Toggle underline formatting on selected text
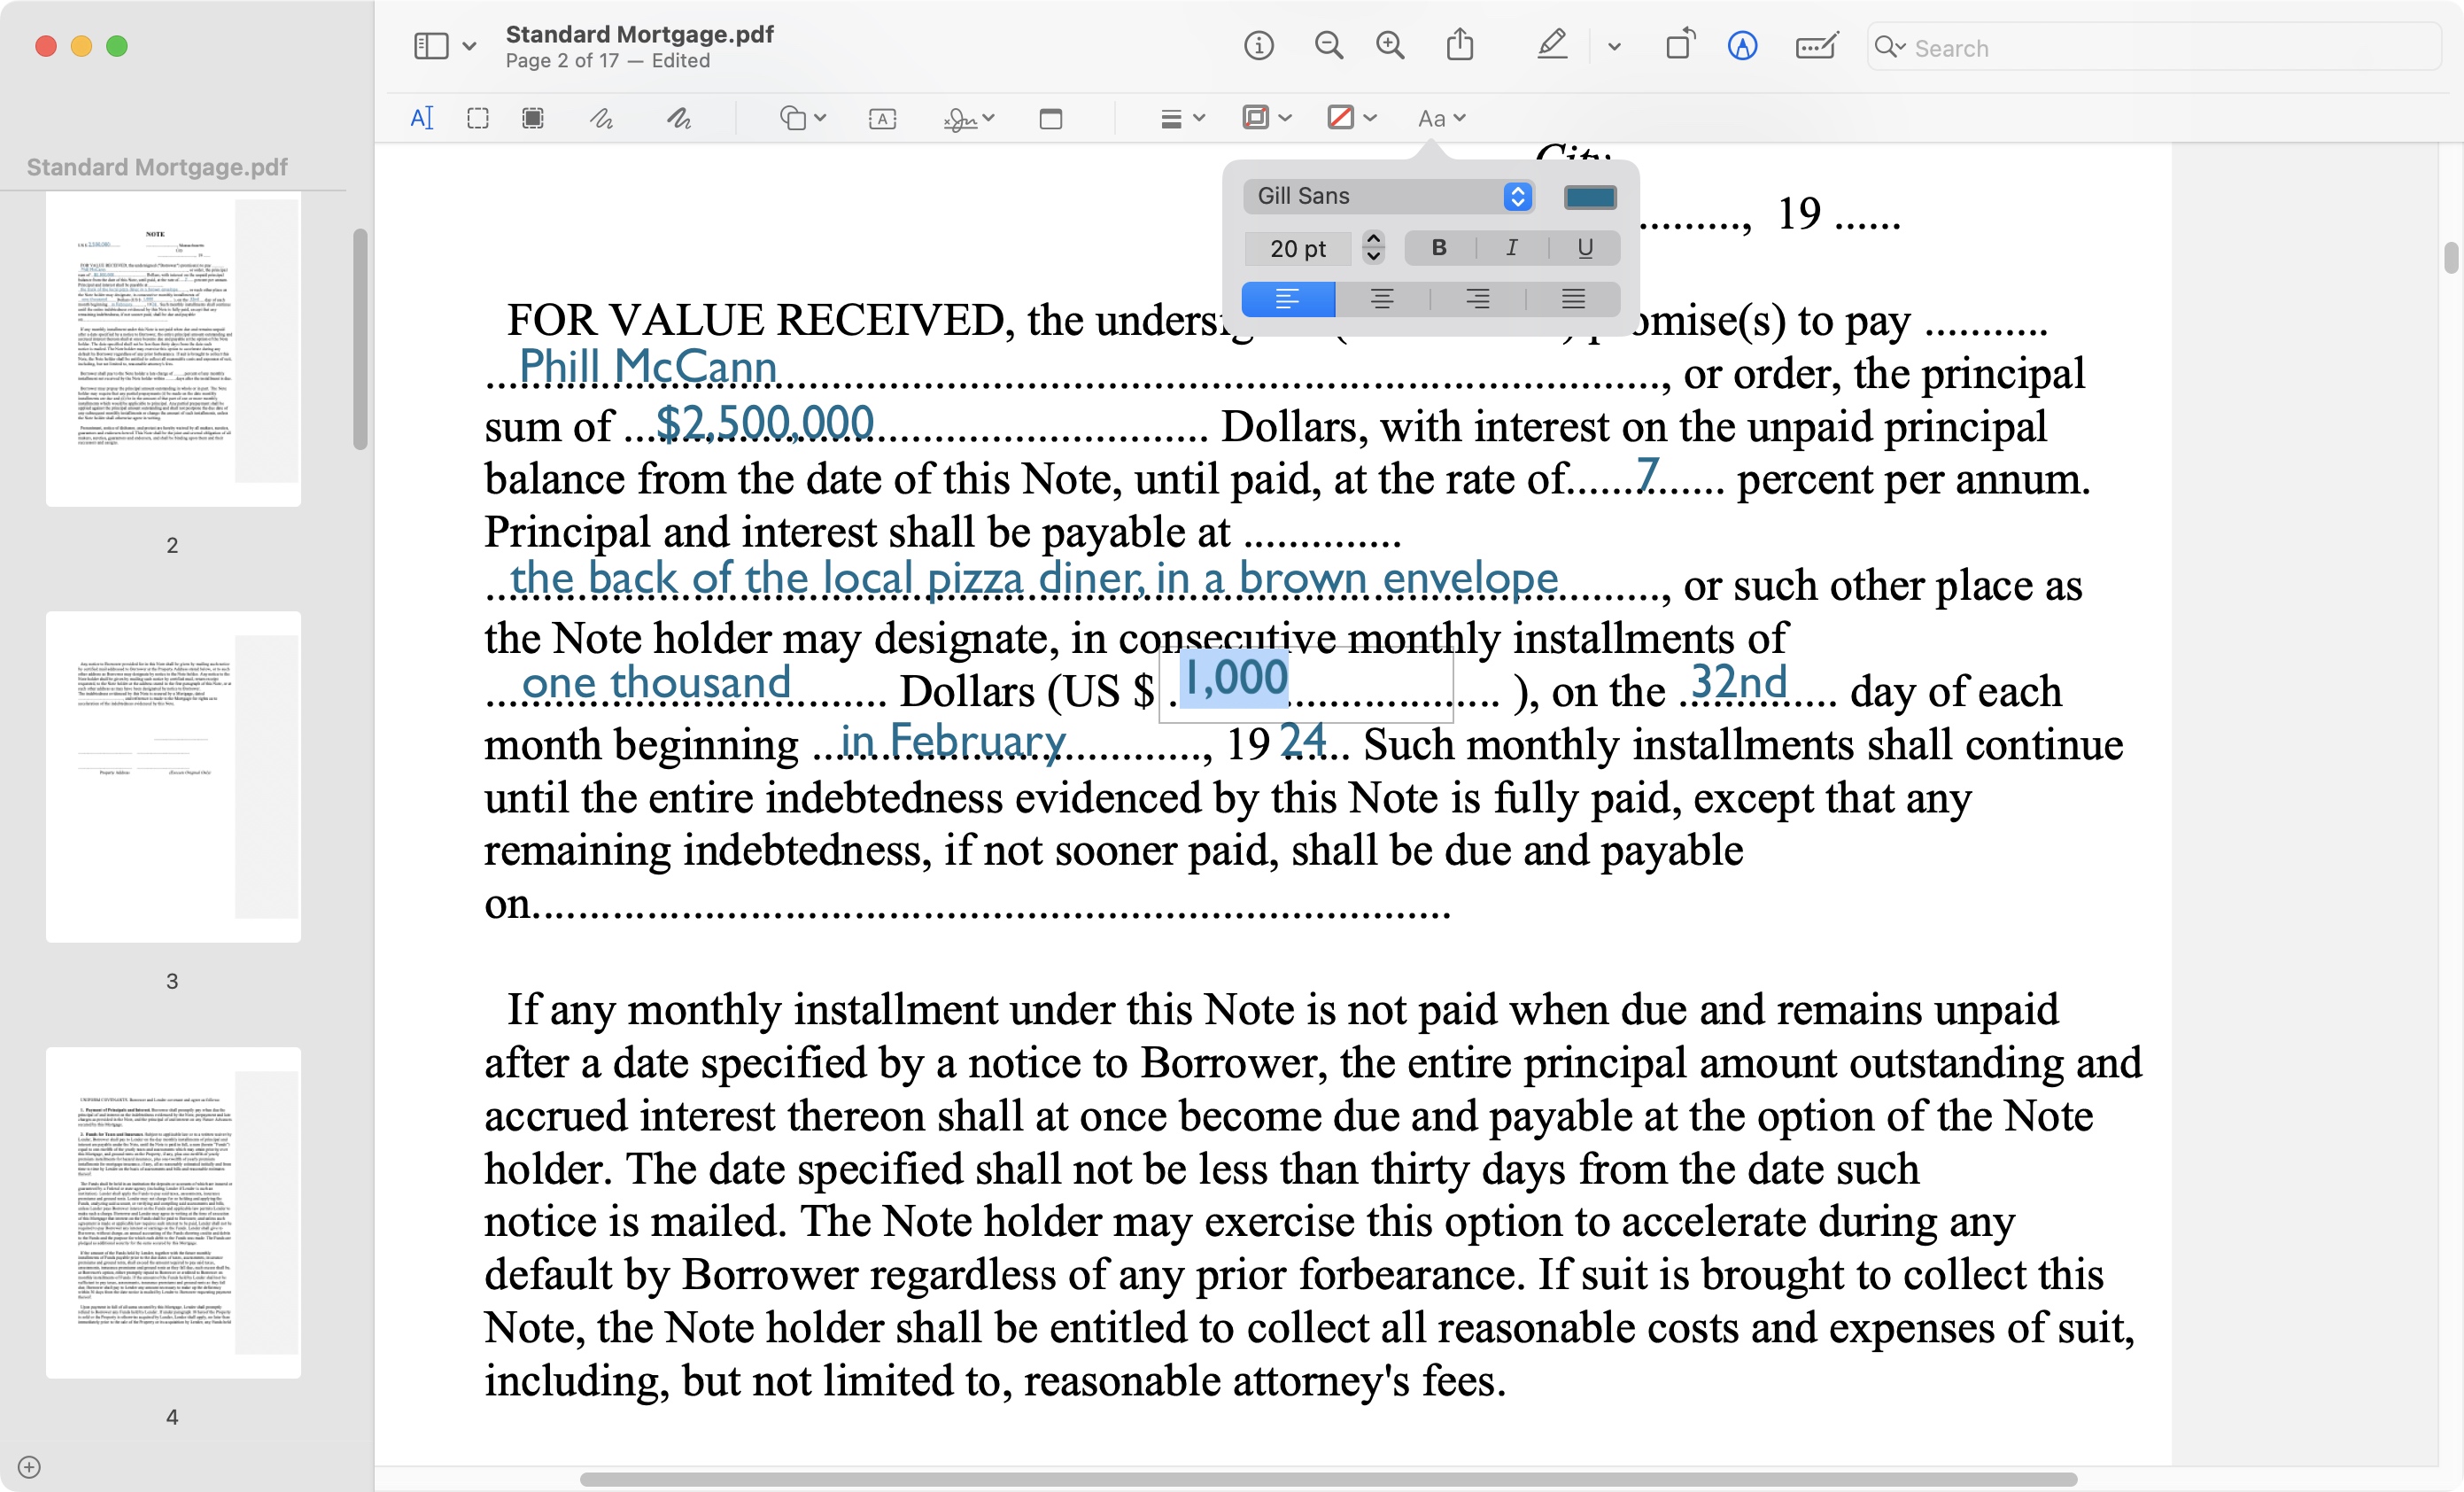2464x1492 pixels. pyautogui.click(x=1582, y=246)
